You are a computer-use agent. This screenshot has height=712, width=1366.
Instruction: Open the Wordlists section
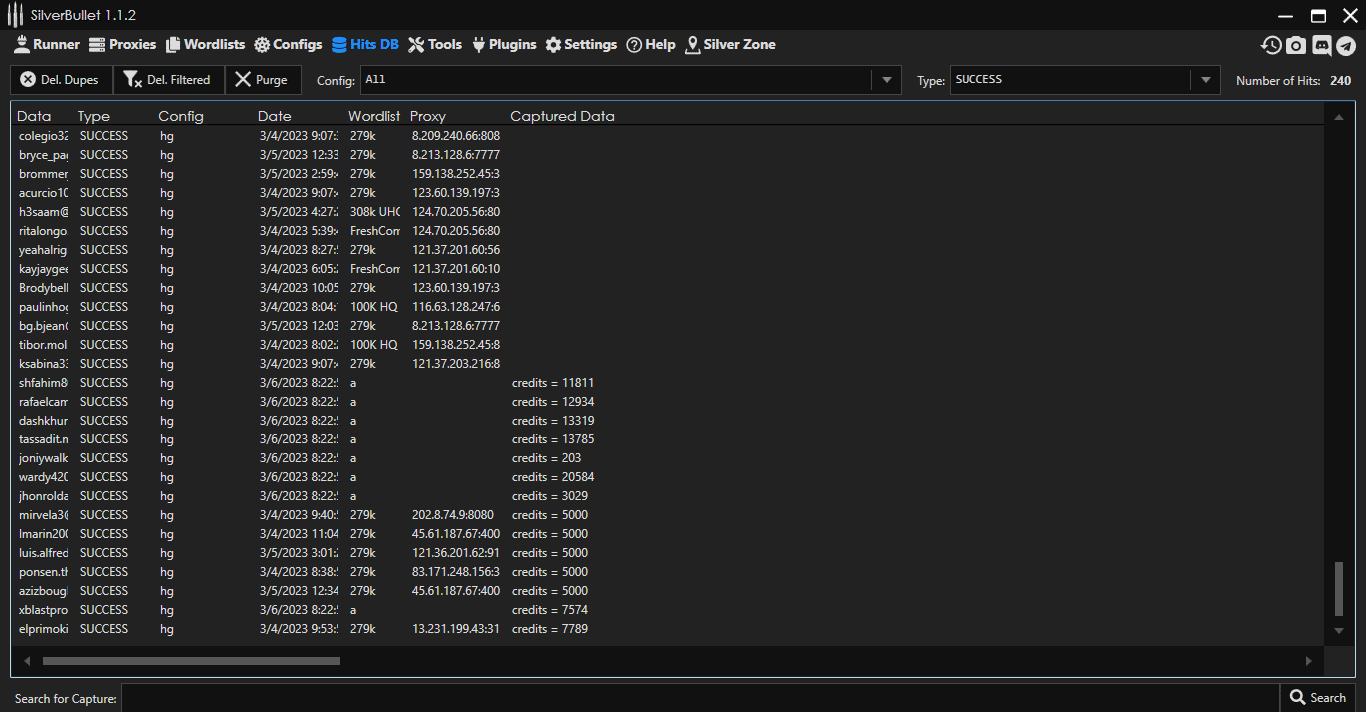(x=205, y=45)
